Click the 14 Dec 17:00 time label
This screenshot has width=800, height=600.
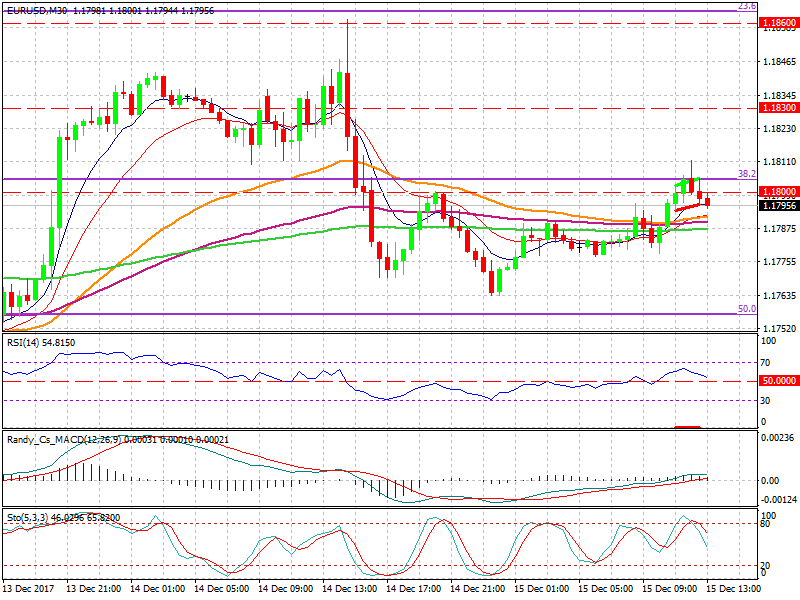tap(414, 588)
